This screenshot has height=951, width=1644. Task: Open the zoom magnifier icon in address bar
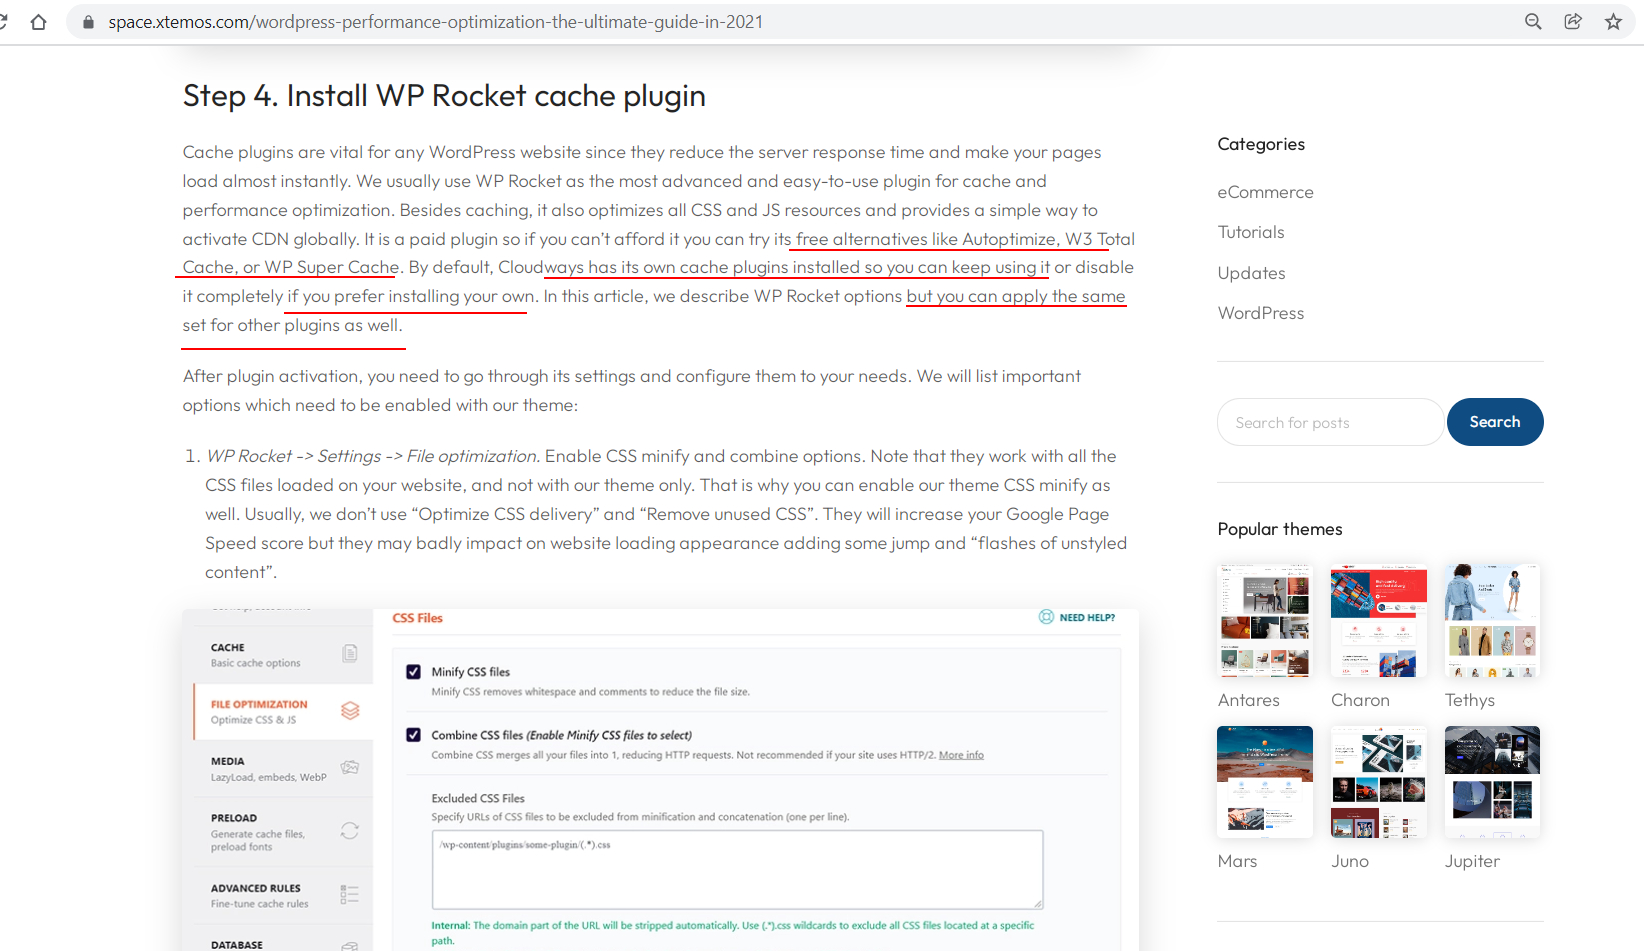pos(1532,22)
